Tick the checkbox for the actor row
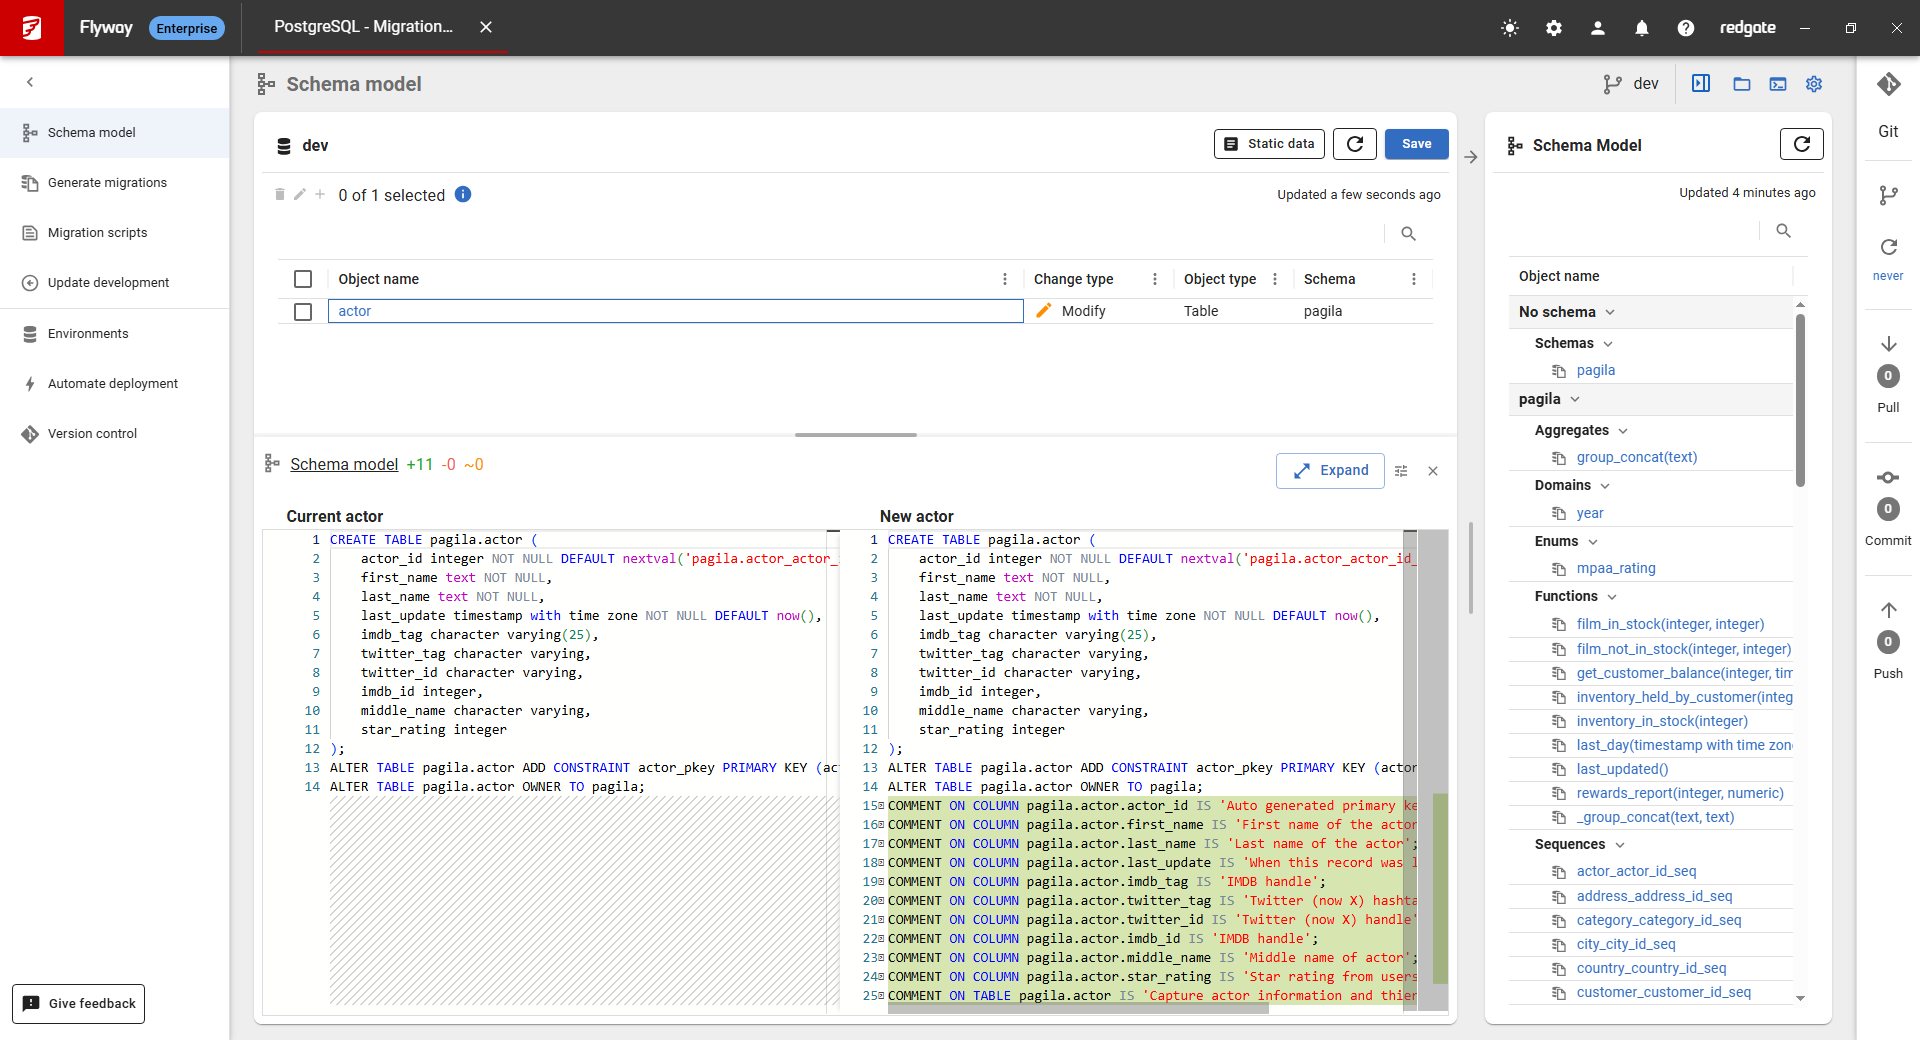The width and height of the screenshot is (1920, 1040). click(x=303, y=312)
